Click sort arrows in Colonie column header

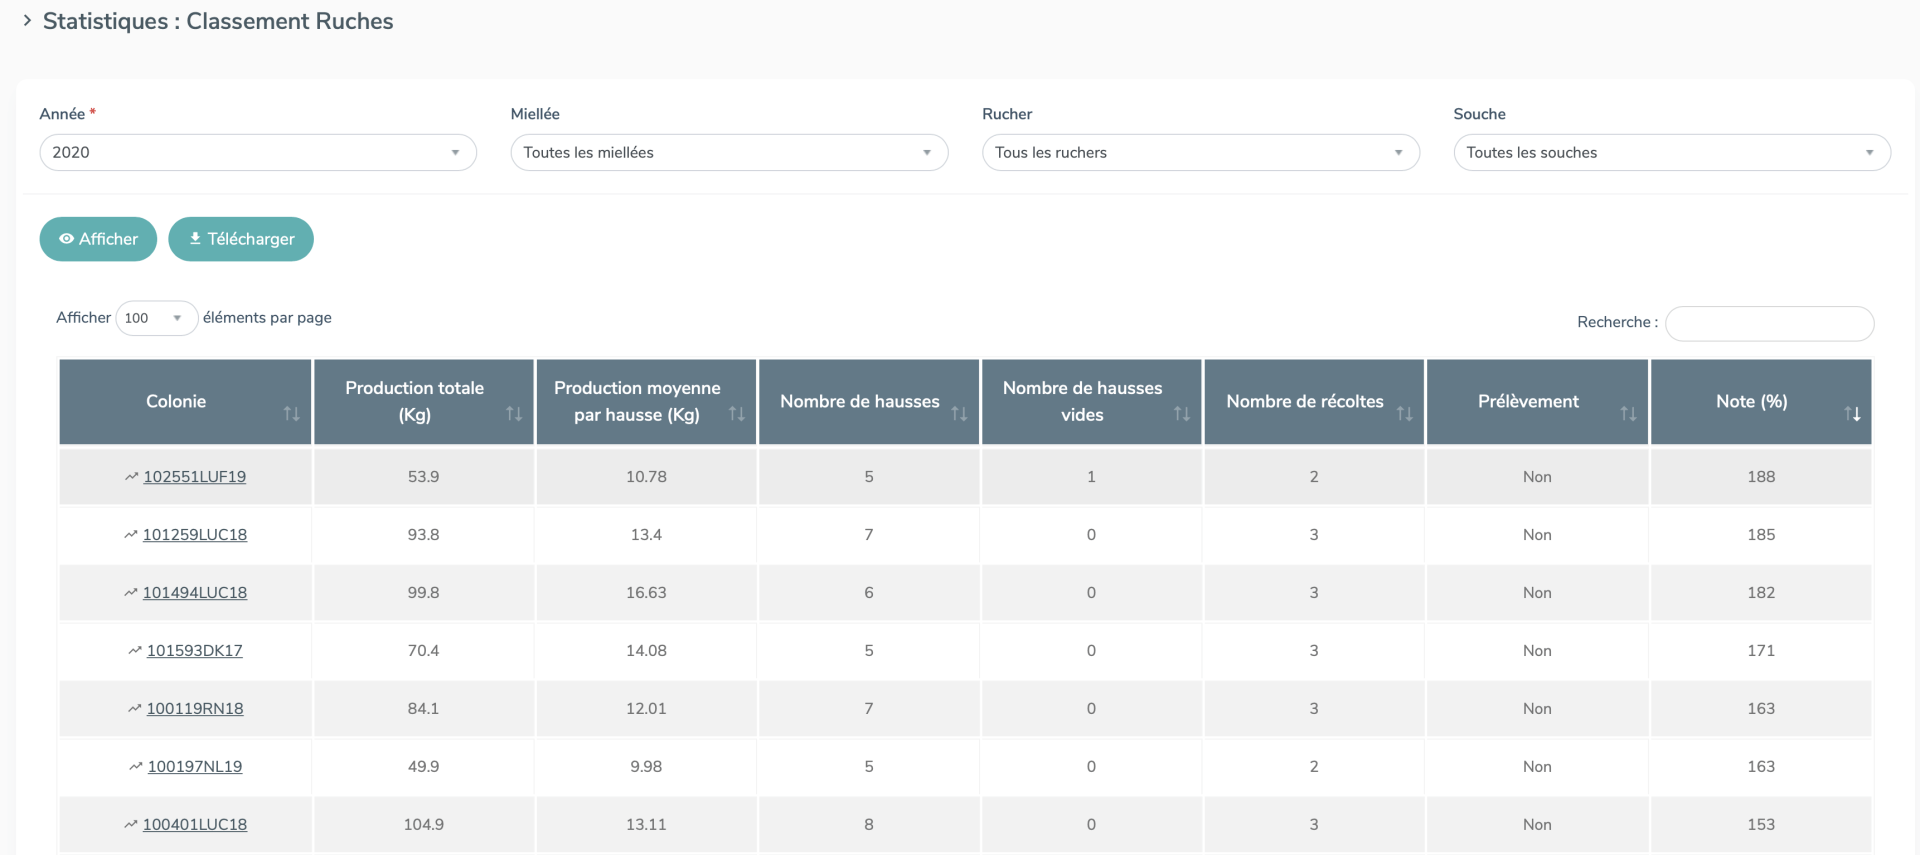[x=291, y=413]
